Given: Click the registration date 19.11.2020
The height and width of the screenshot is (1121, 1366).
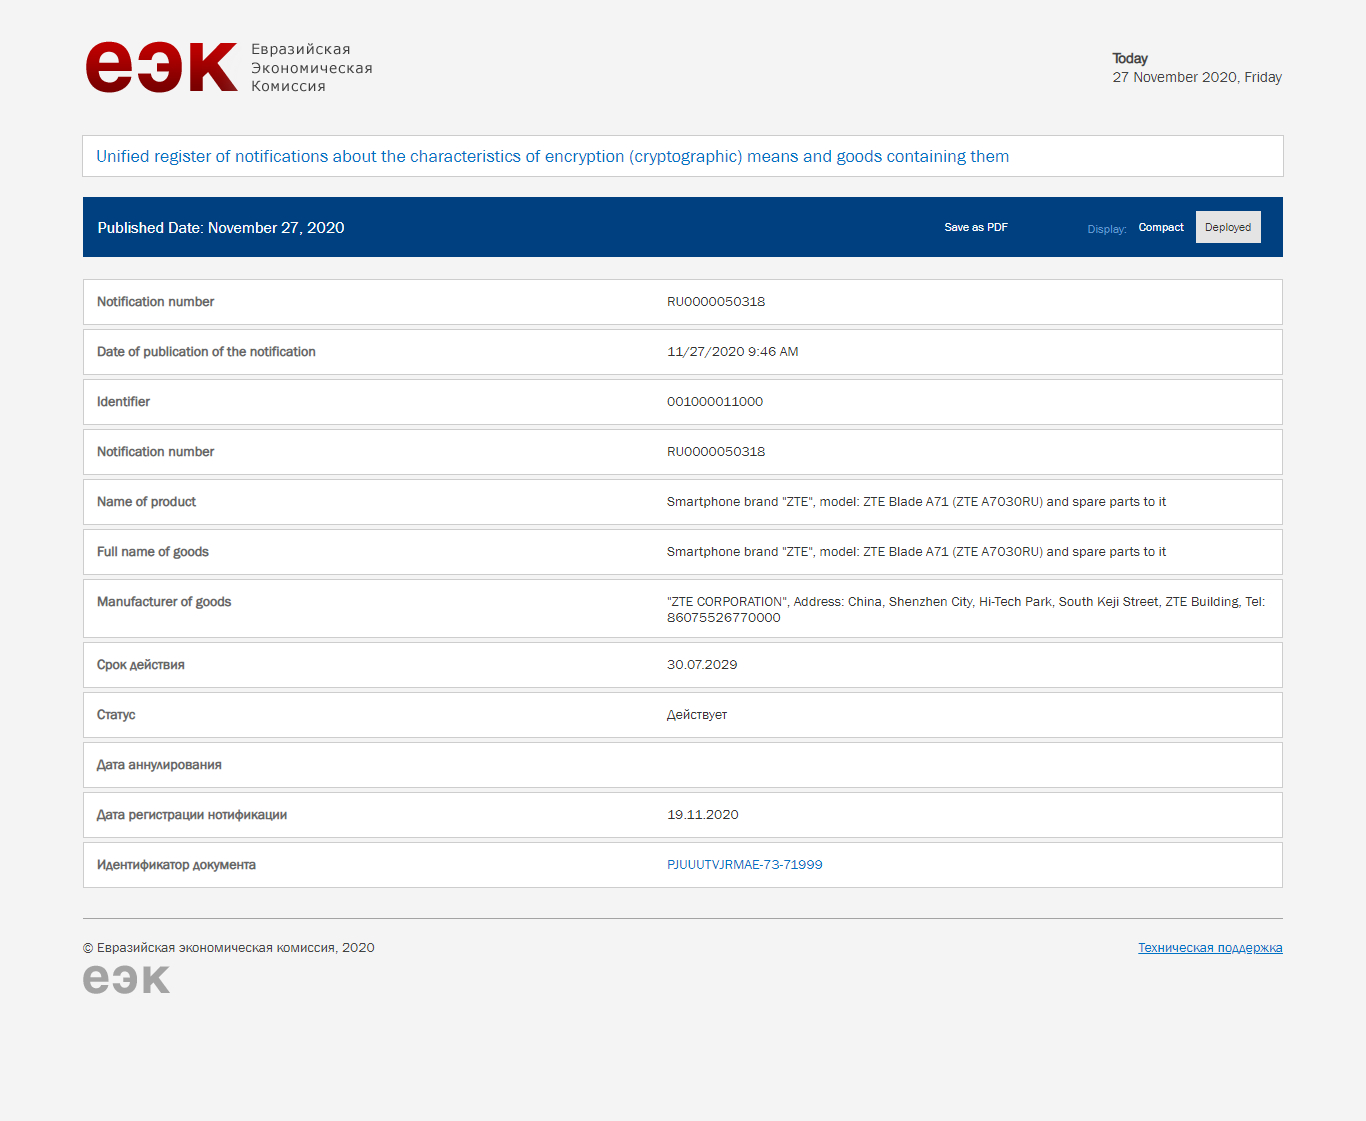Looking at the screenshot, I should tap(702, 815).
